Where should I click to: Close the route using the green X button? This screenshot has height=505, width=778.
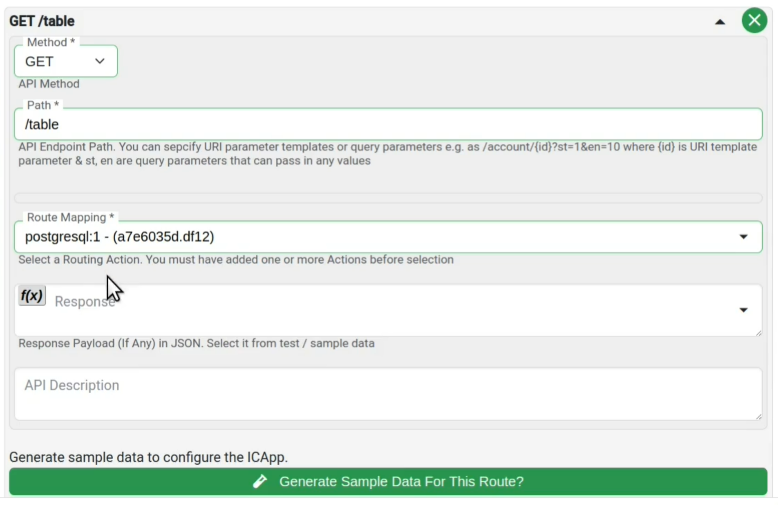click(x=754, y=20)
